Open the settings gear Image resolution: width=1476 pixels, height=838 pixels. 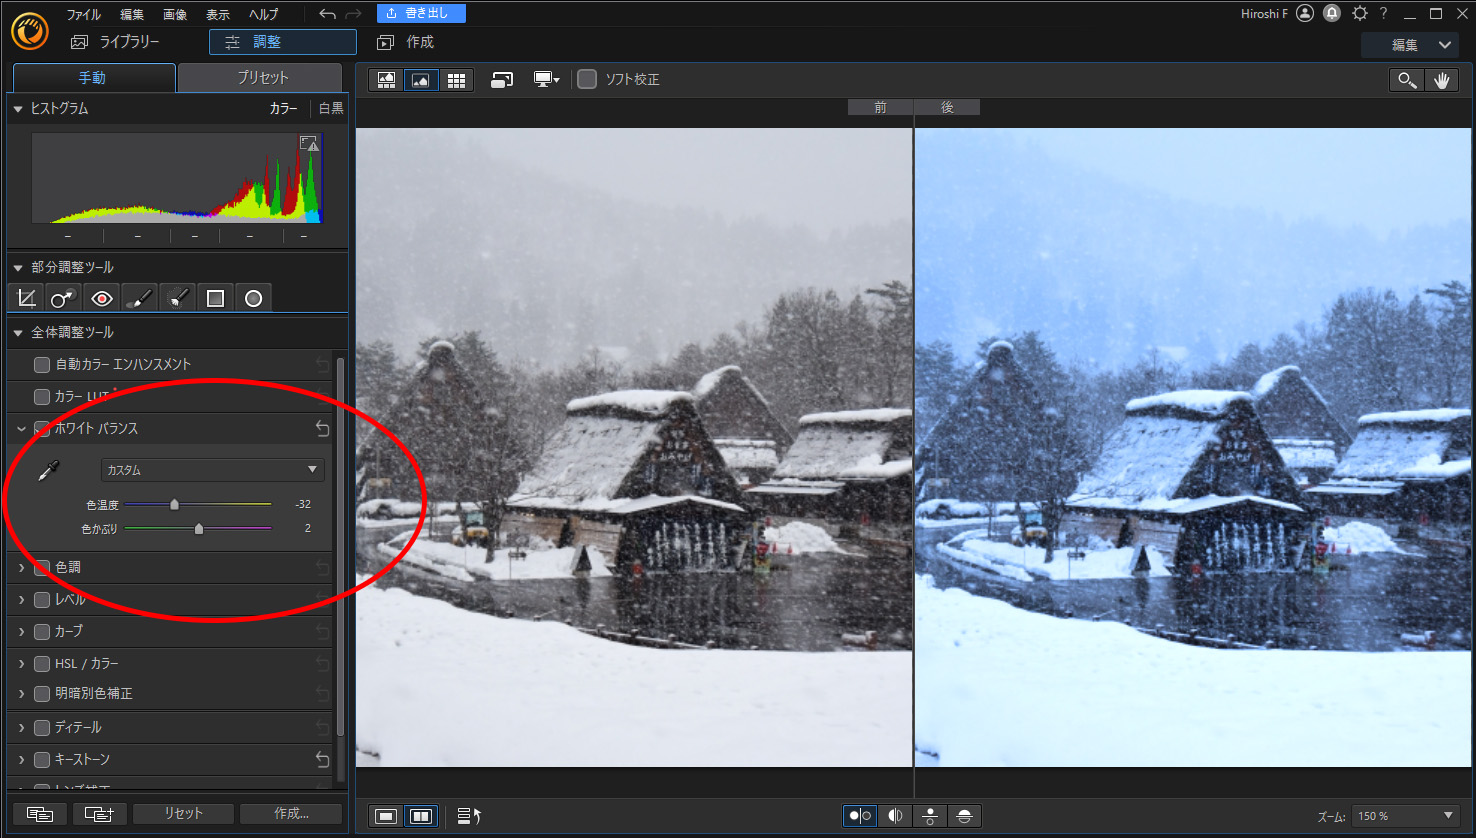(x=1359, y=13)
